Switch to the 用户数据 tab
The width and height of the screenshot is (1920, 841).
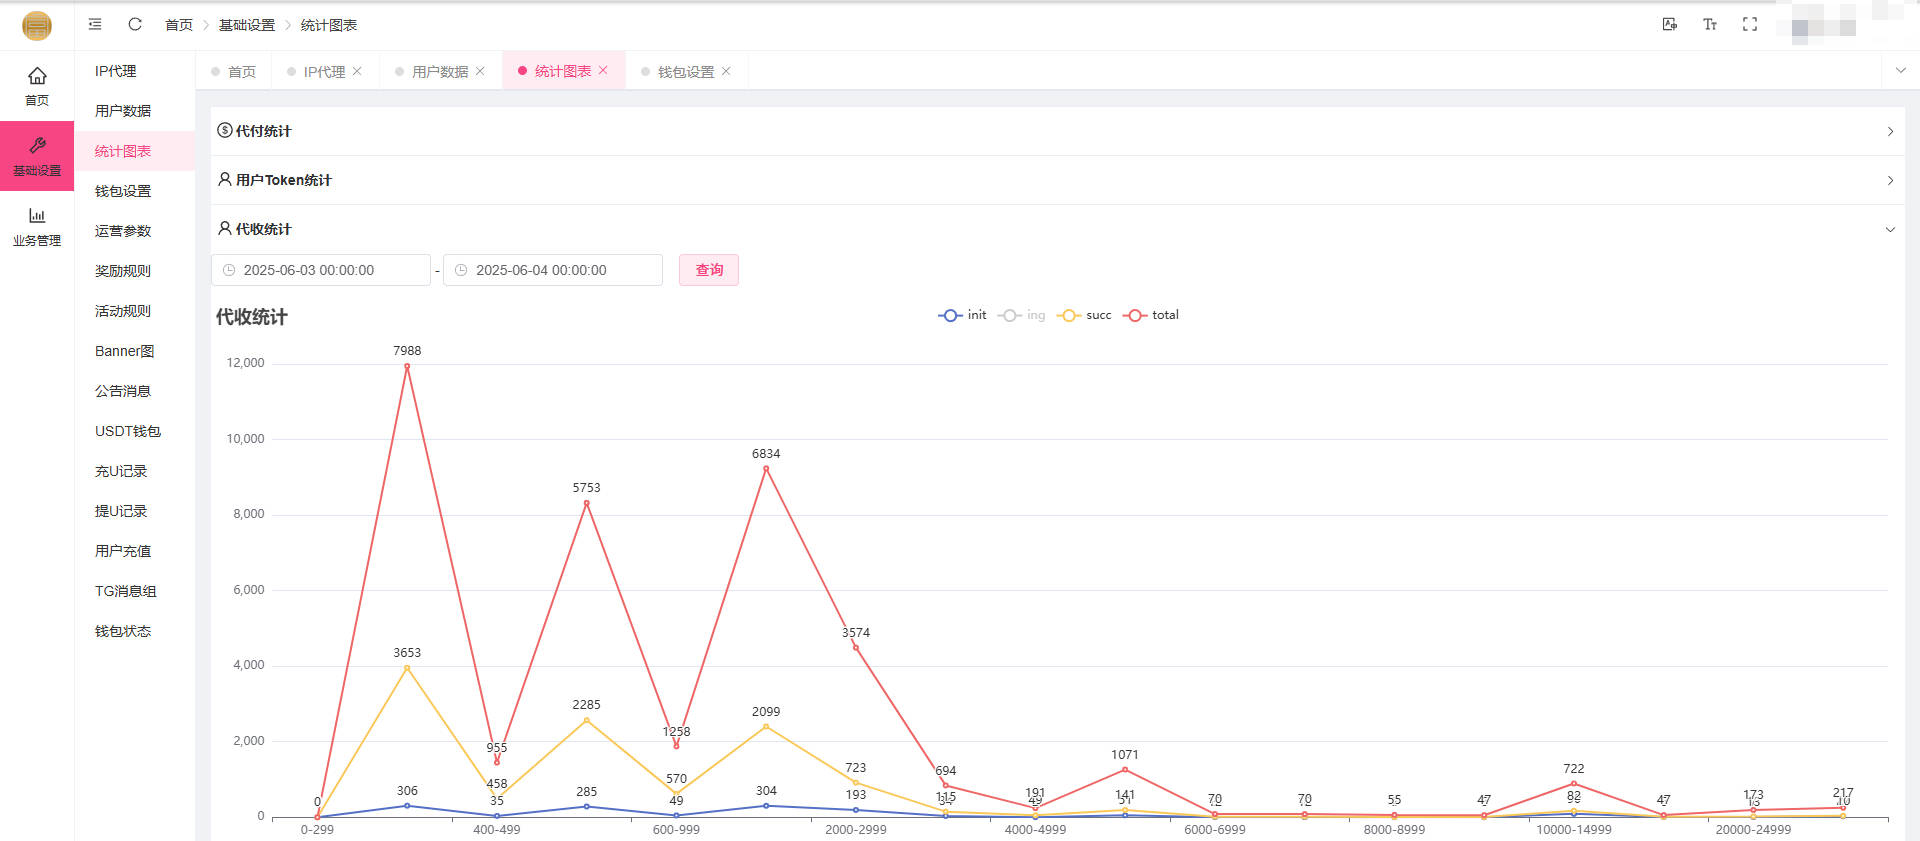coord(439,72)
